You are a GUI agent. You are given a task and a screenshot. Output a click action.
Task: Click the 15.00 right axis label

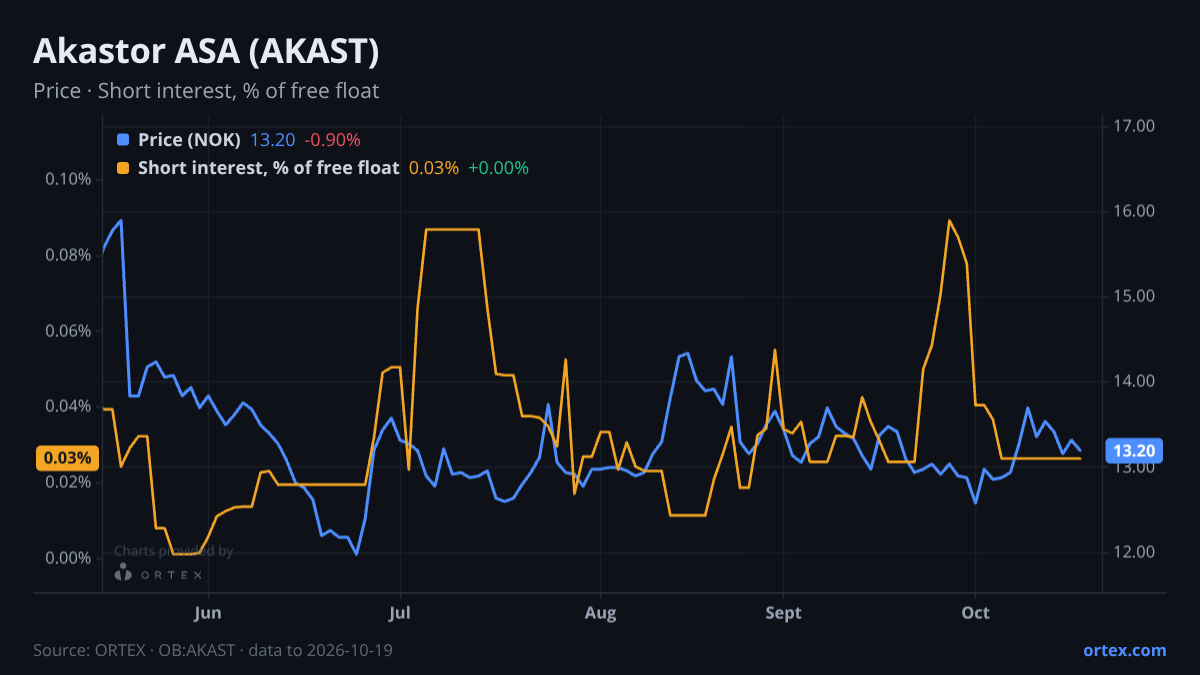(x=1135, y=296)
